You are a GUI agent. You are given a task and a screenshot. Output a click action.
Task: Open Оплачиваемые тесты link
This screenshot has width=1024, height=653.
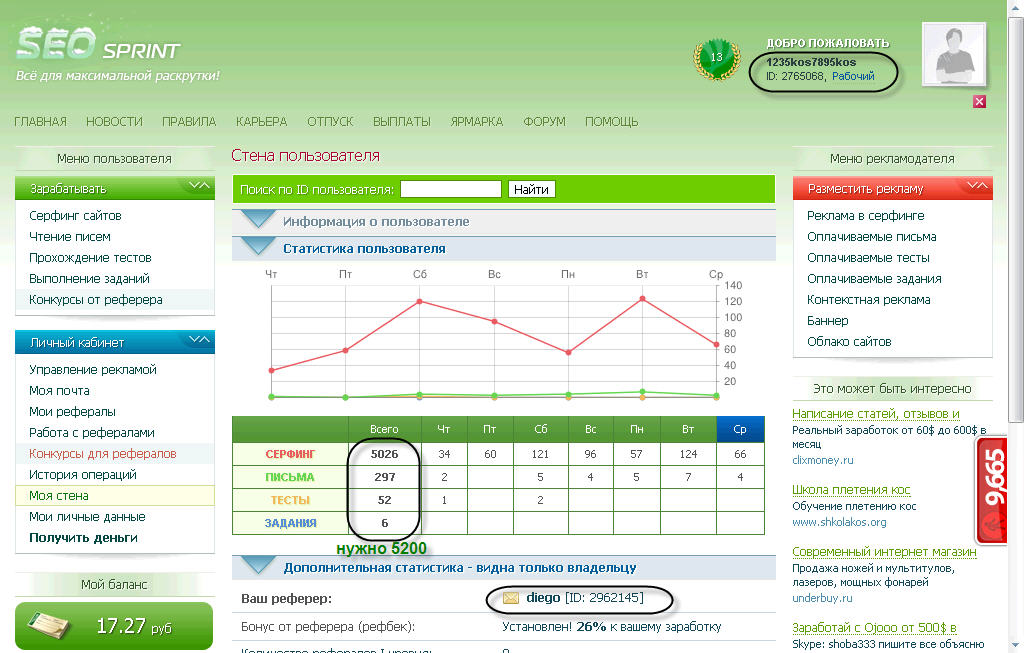click(868, 257)
